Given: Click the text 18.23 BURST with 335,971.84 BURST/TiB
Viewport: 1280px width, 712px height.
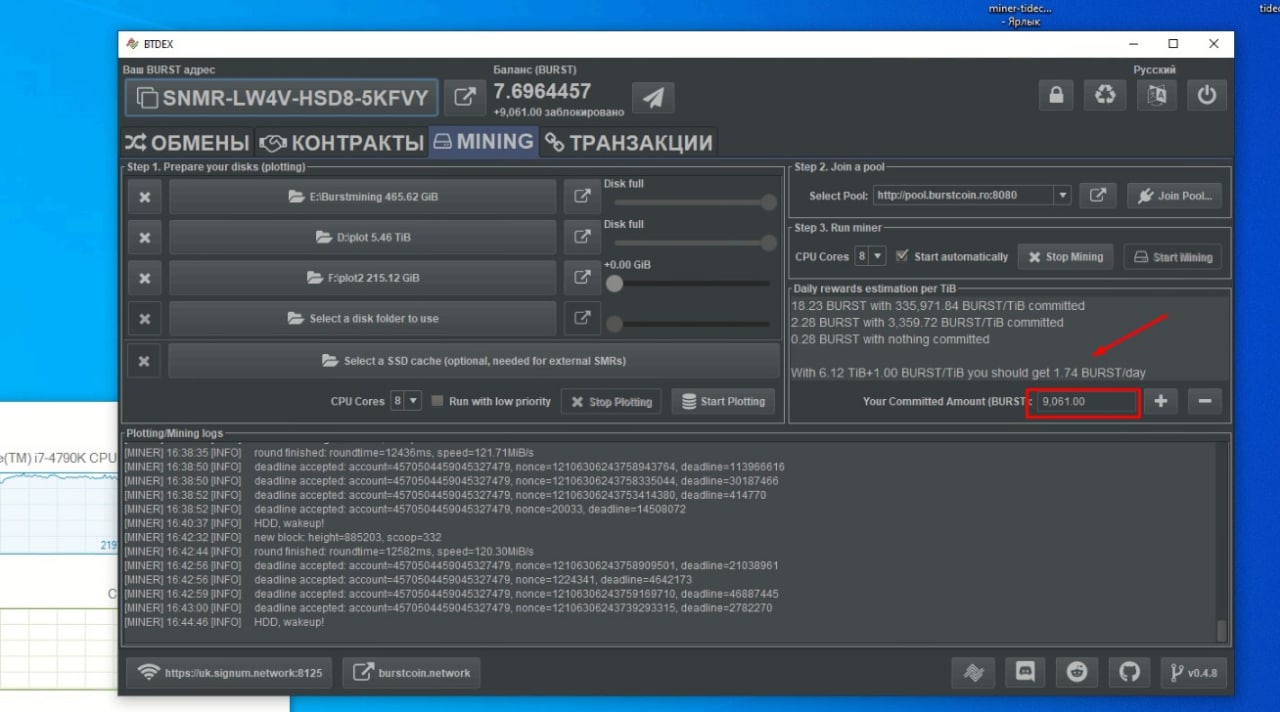Looking at the screenshot, I should (937, 306).
